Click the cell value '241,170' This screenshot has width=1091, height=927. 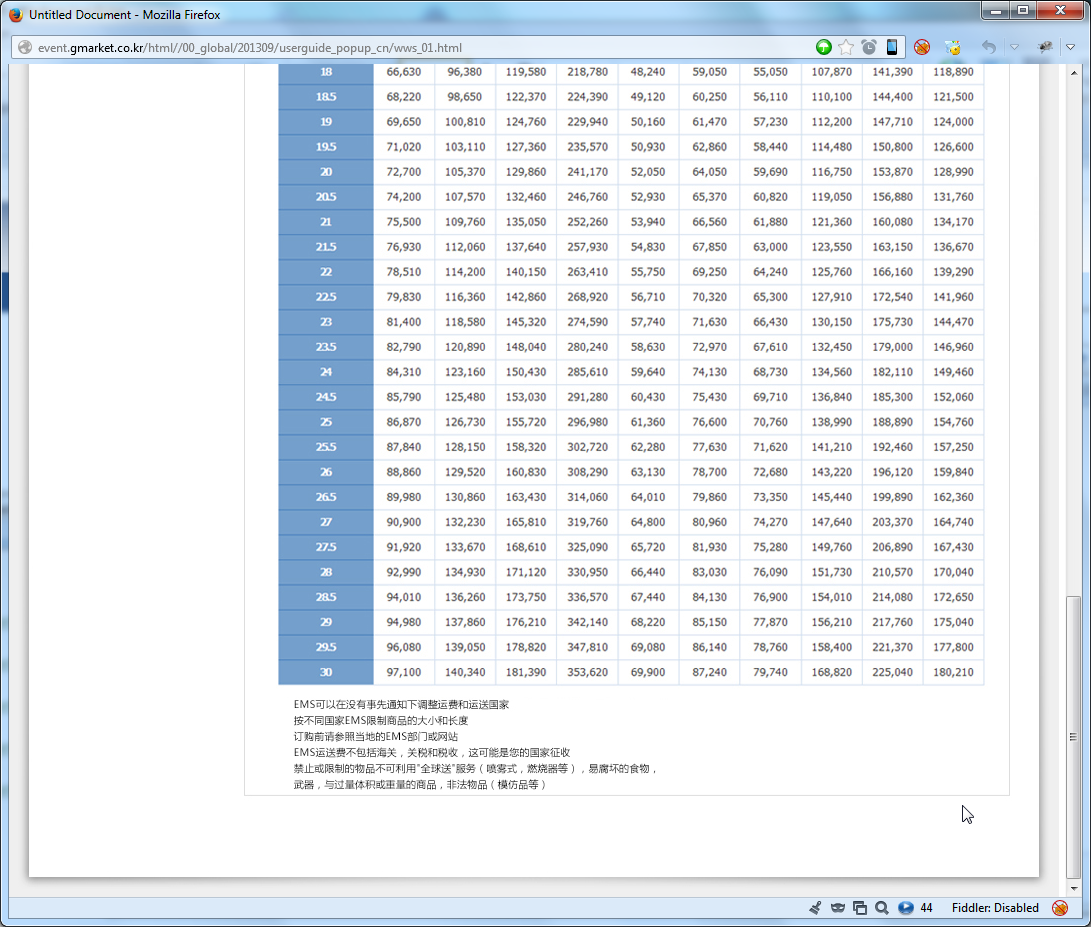click(587, 172)
